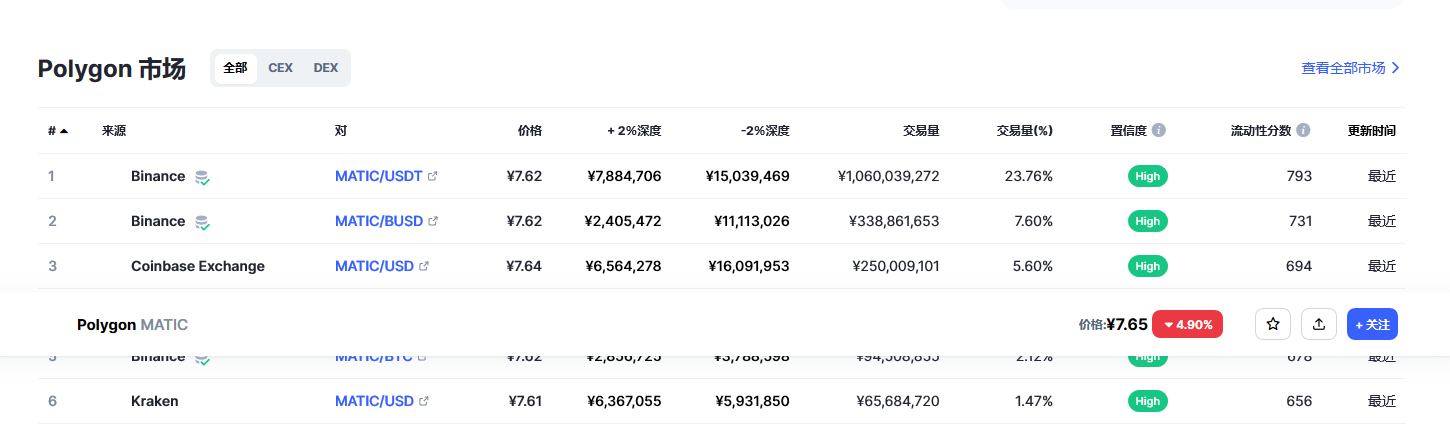This screenshot has width=1450, height=430.
Task: Click the 置信度 info icon
Action: tap(1159, 130)
